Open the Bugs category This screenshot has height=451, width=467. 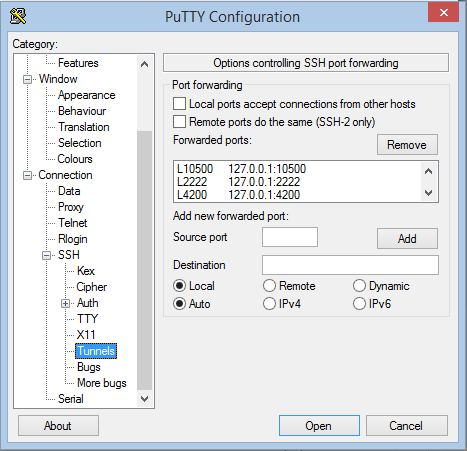click(x=89, y=367)
